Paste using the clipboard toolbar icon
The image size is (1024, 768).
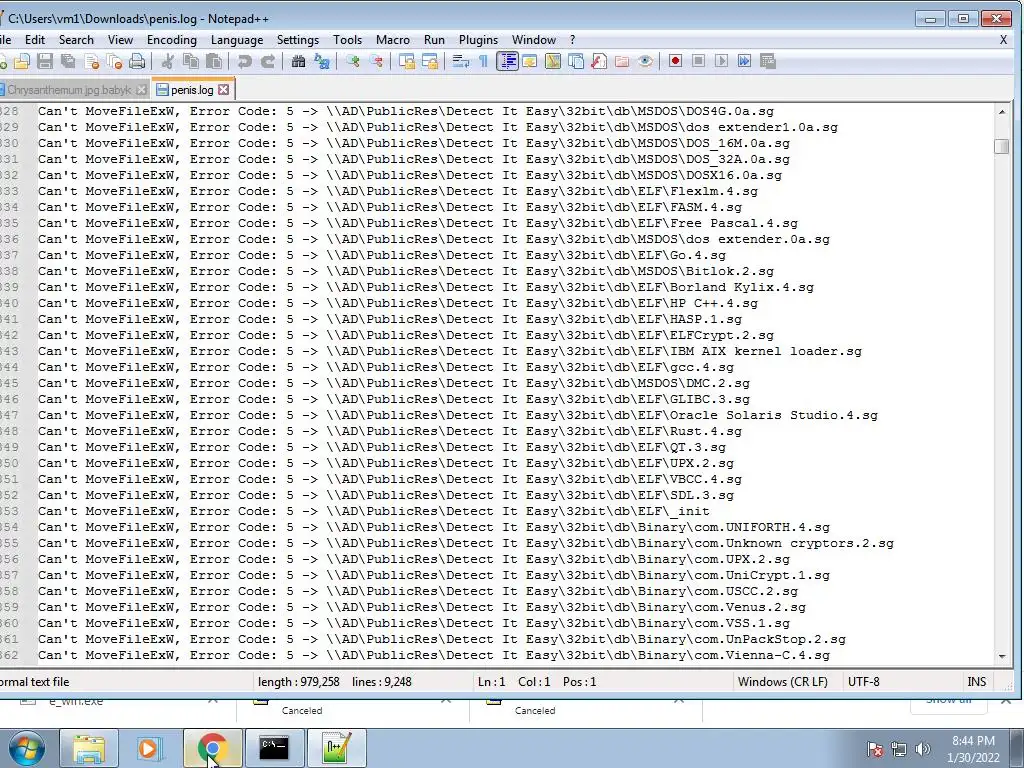214,61
